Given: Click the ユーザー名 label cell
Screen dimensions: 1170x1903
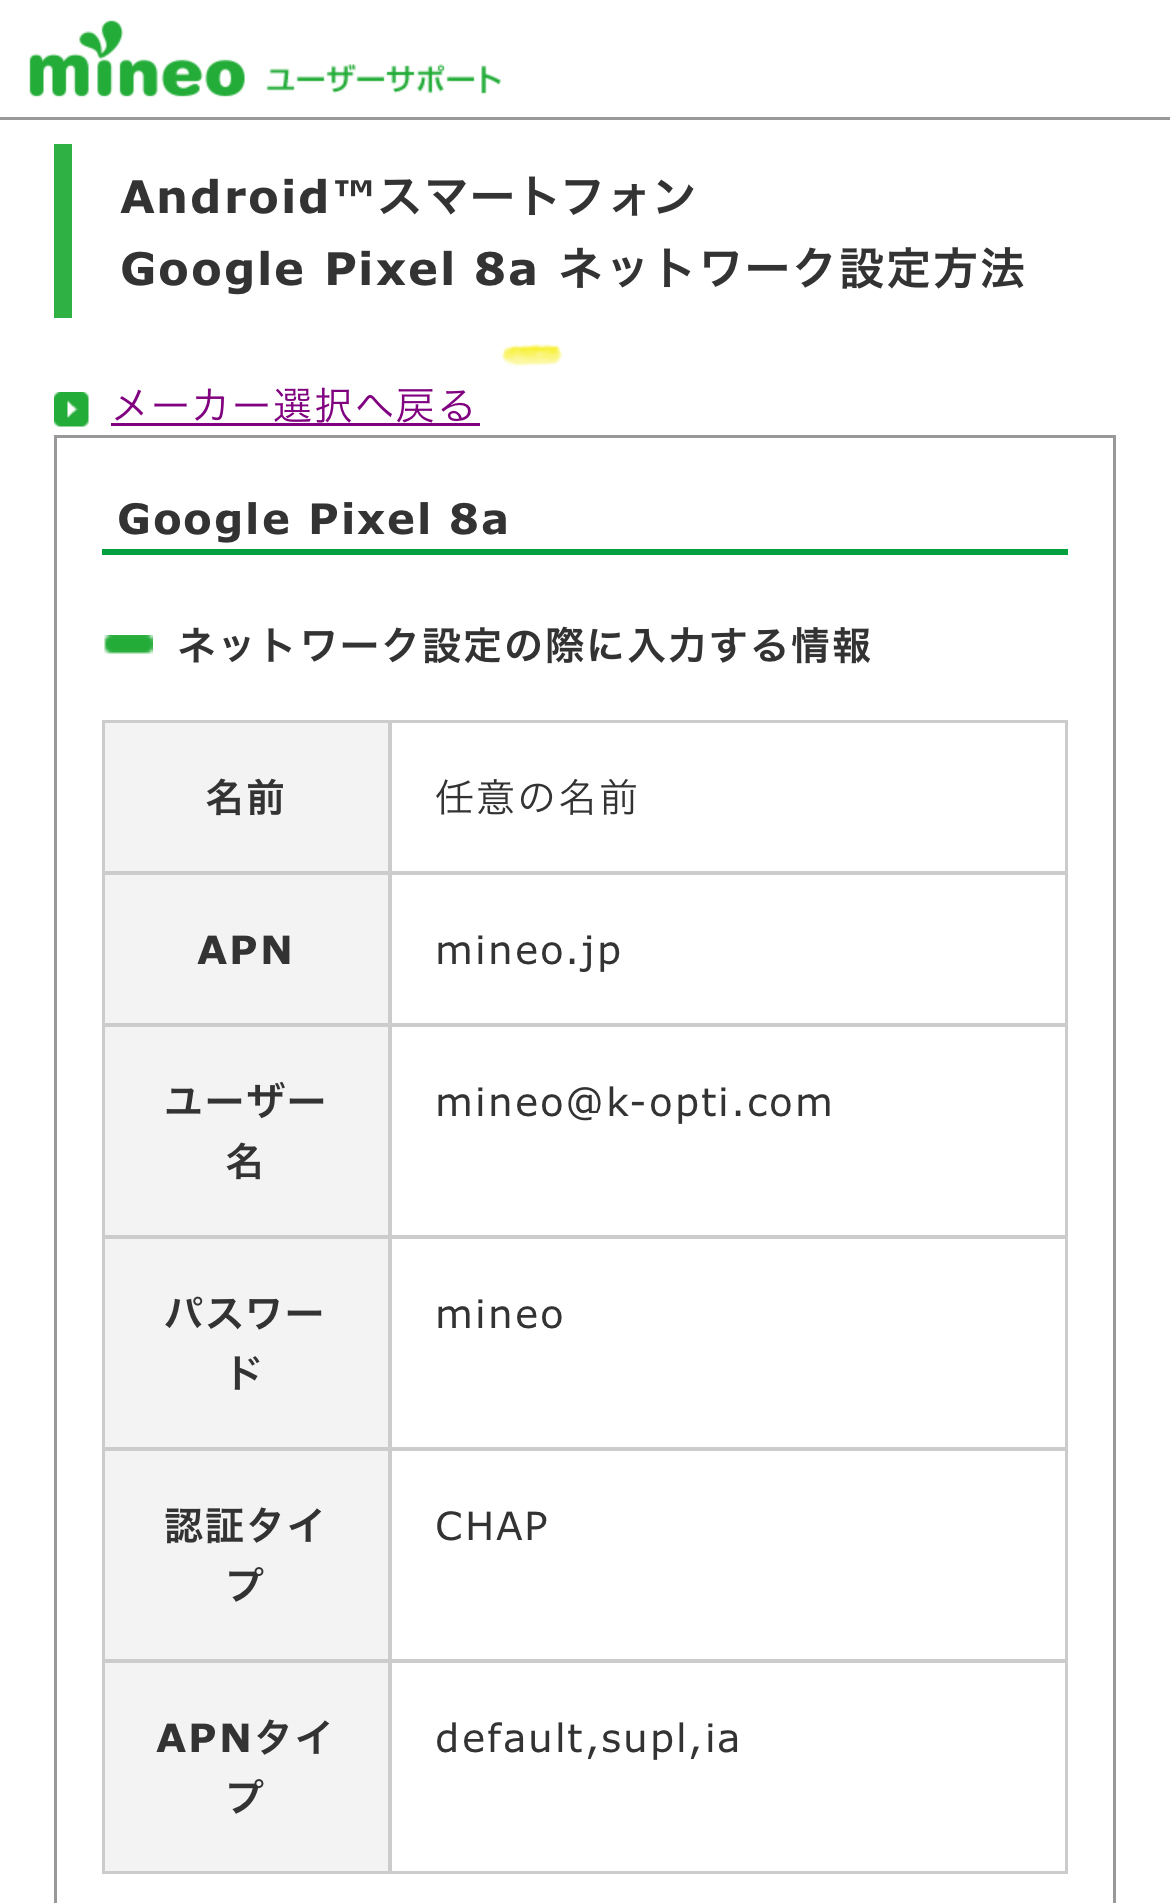Looking at the screenshot, I should tap(246, 1131).
